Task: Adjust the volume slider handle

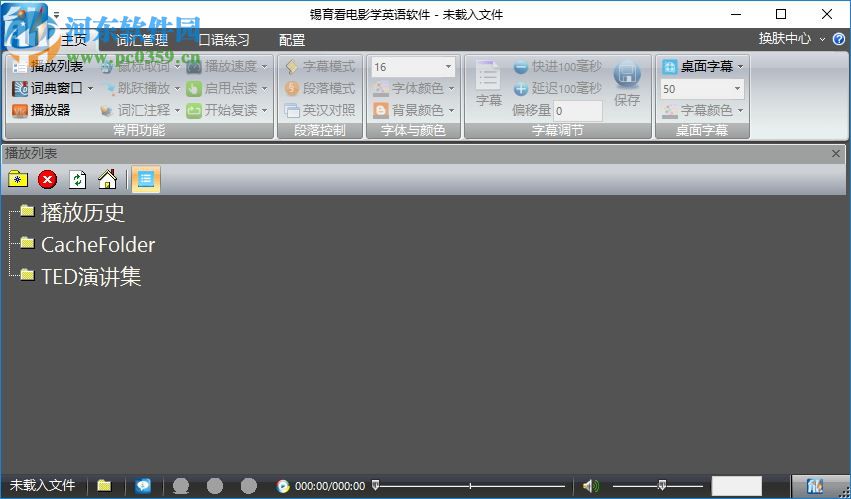Action: pyautogui.click(x=662, y=485)
